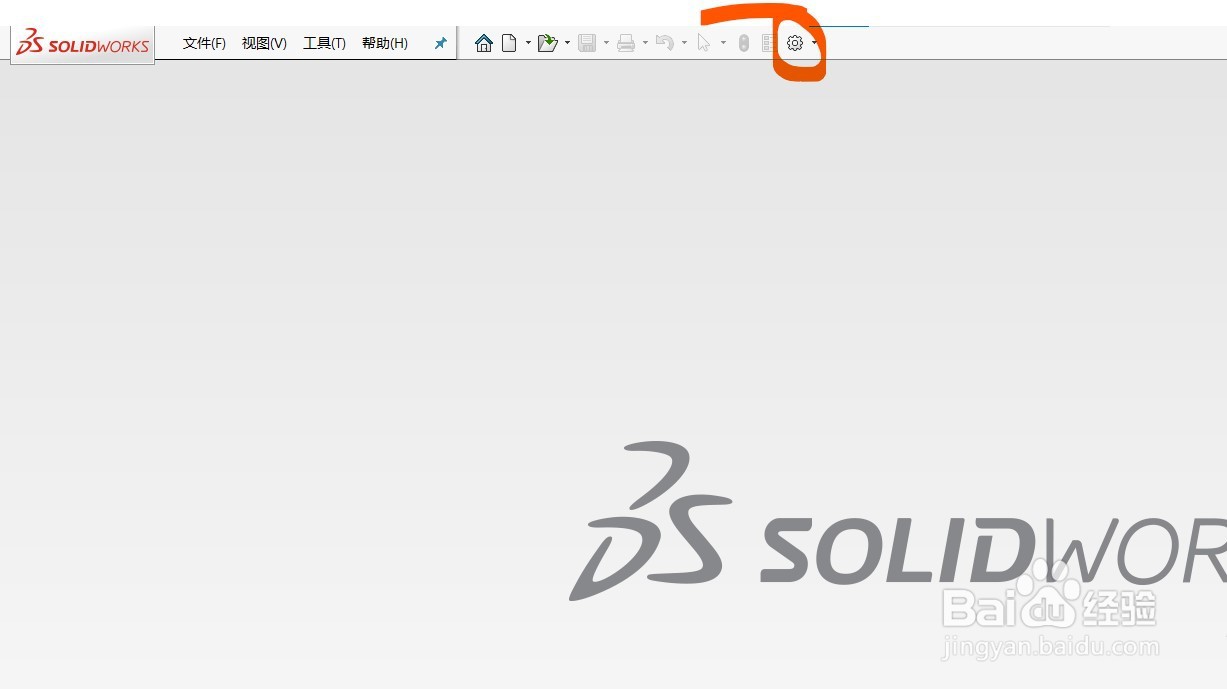Open Options via the gear icon
This screenshot has height=689, width=1227.
[x=795, y=43]
